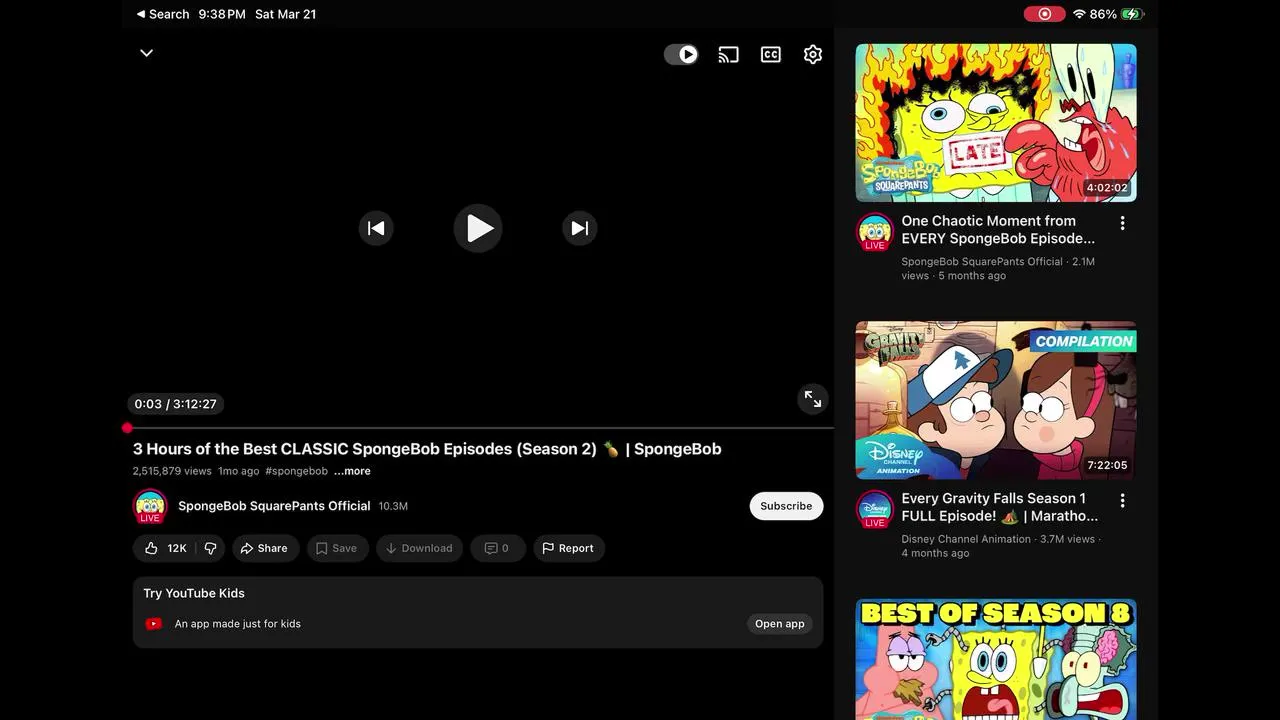The image size is (1280, 720).
Task: Open options menu for Gravity Falls video
Action: tap(1122, 500)
